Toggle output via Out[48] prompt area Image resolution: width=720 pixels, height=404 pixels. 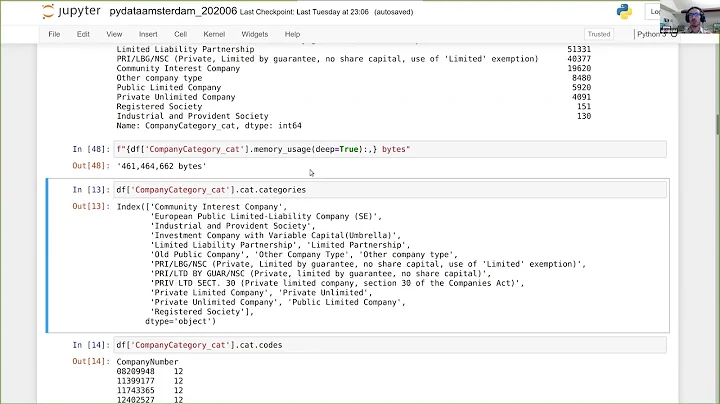89,166
